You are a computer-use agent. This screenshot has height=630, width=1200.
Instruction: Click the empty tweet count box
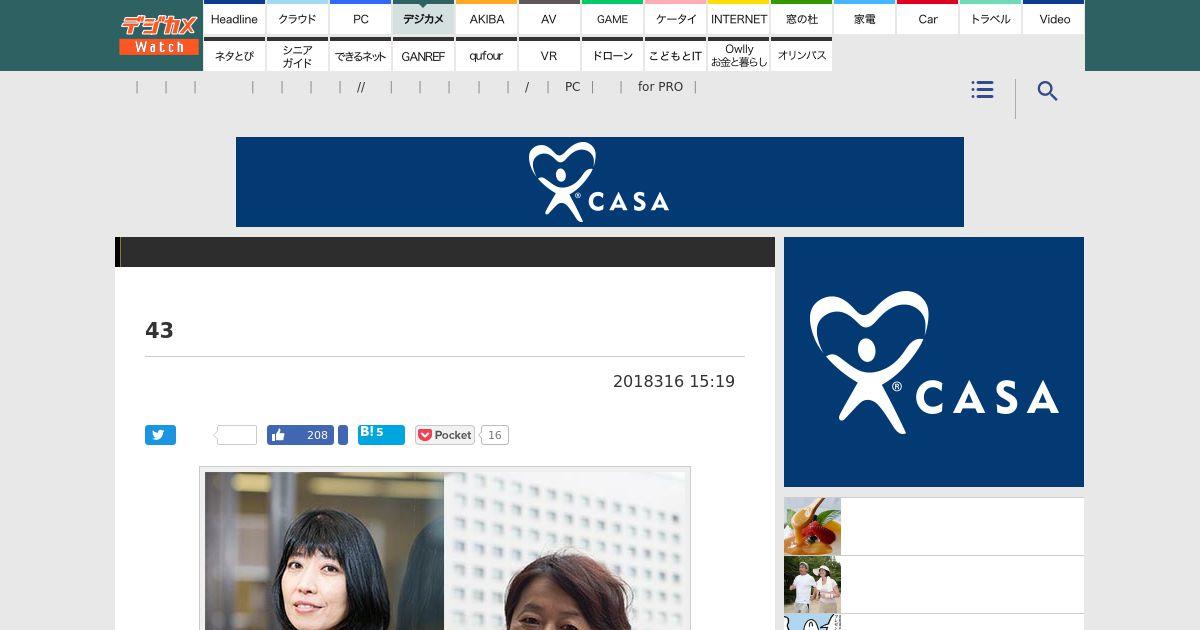pos(236,435)
